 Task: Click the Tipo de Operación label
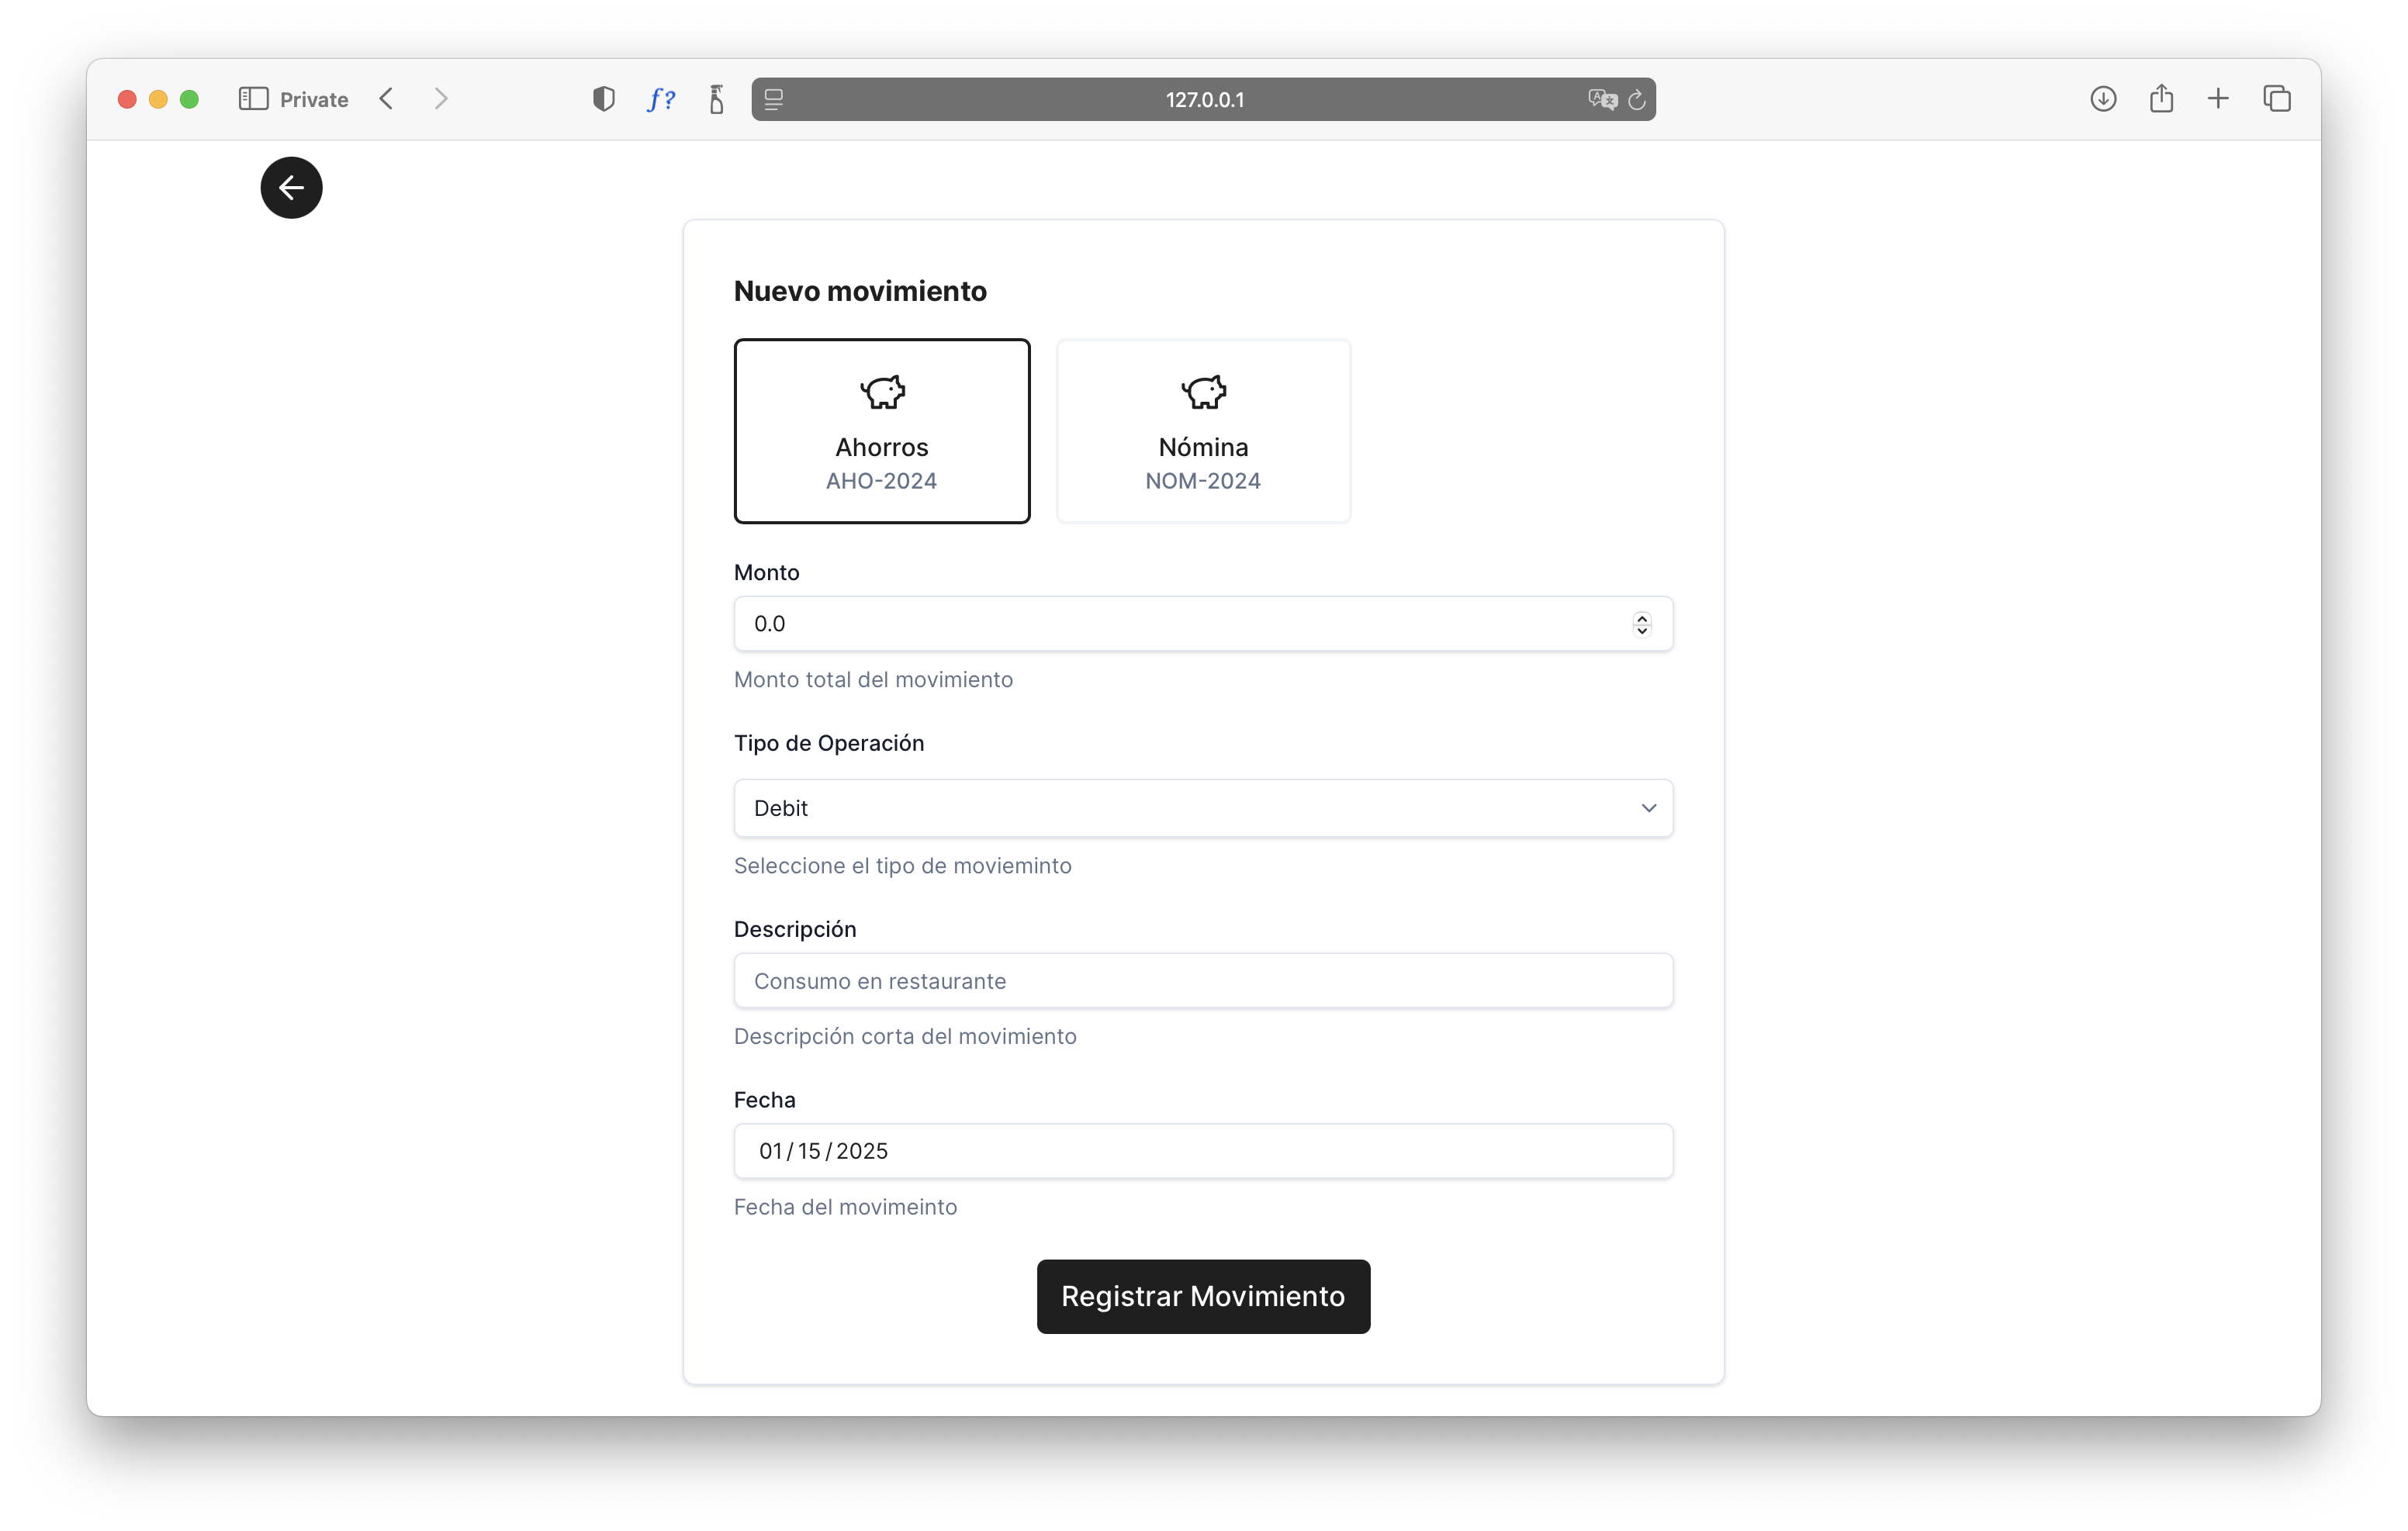click(x=829, y=743)
